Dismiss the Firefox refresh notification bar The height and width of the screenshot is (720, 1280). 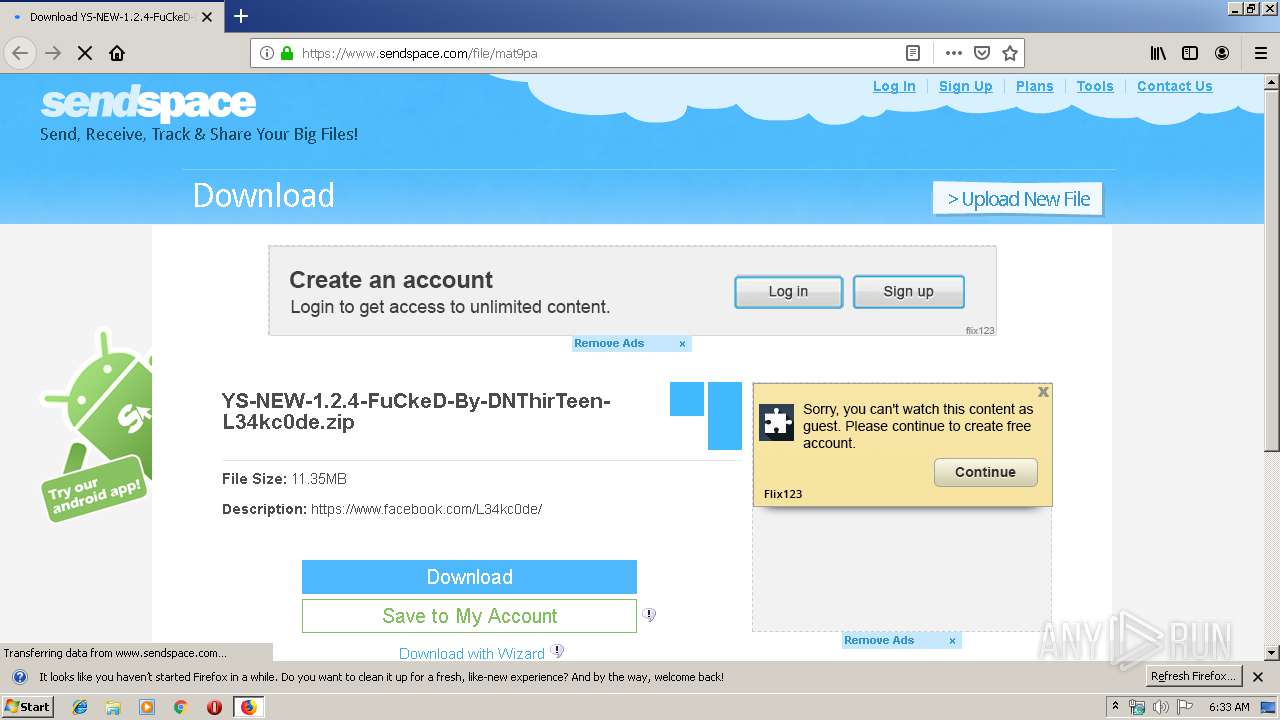1258,677
